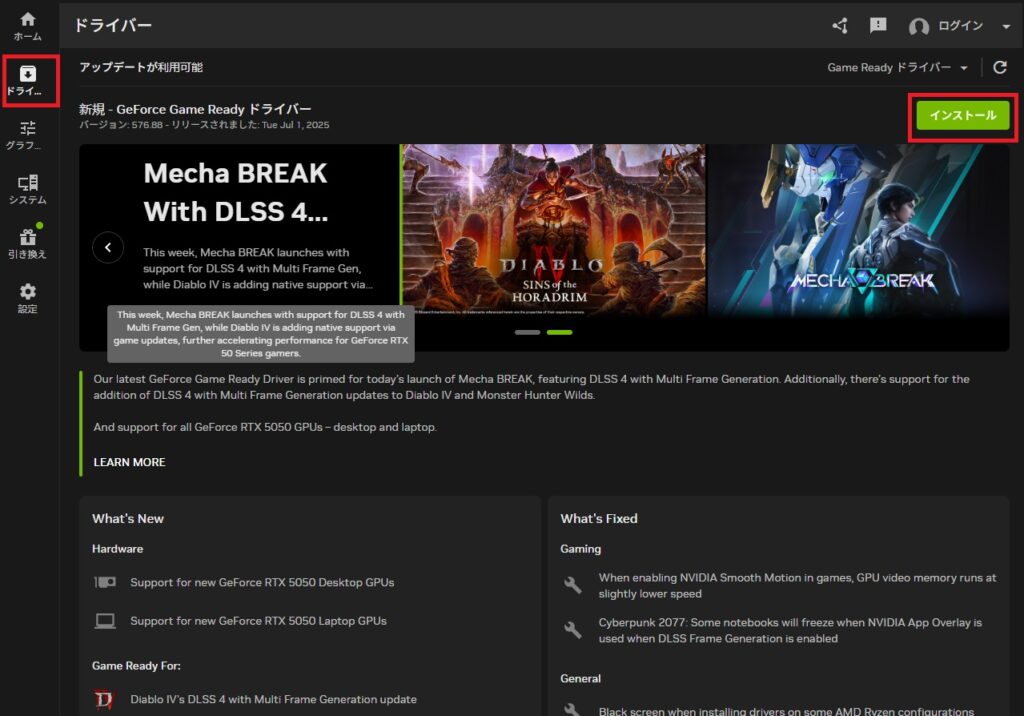Click the 'アップデートが利用可能' status text
This screenshot has width=1024, height=716.
coord(141,67)
